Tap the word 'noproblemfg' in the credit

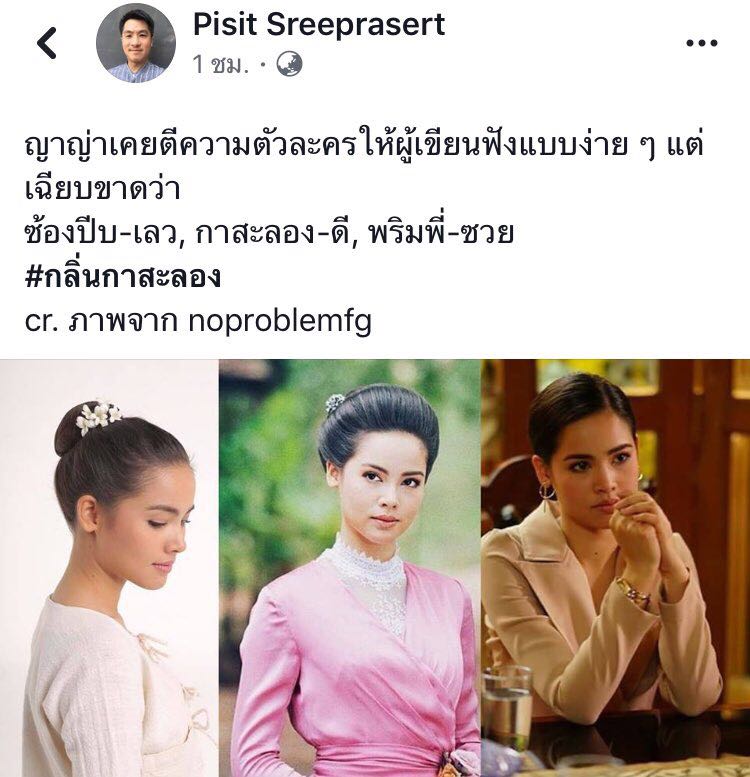(280, 322)
